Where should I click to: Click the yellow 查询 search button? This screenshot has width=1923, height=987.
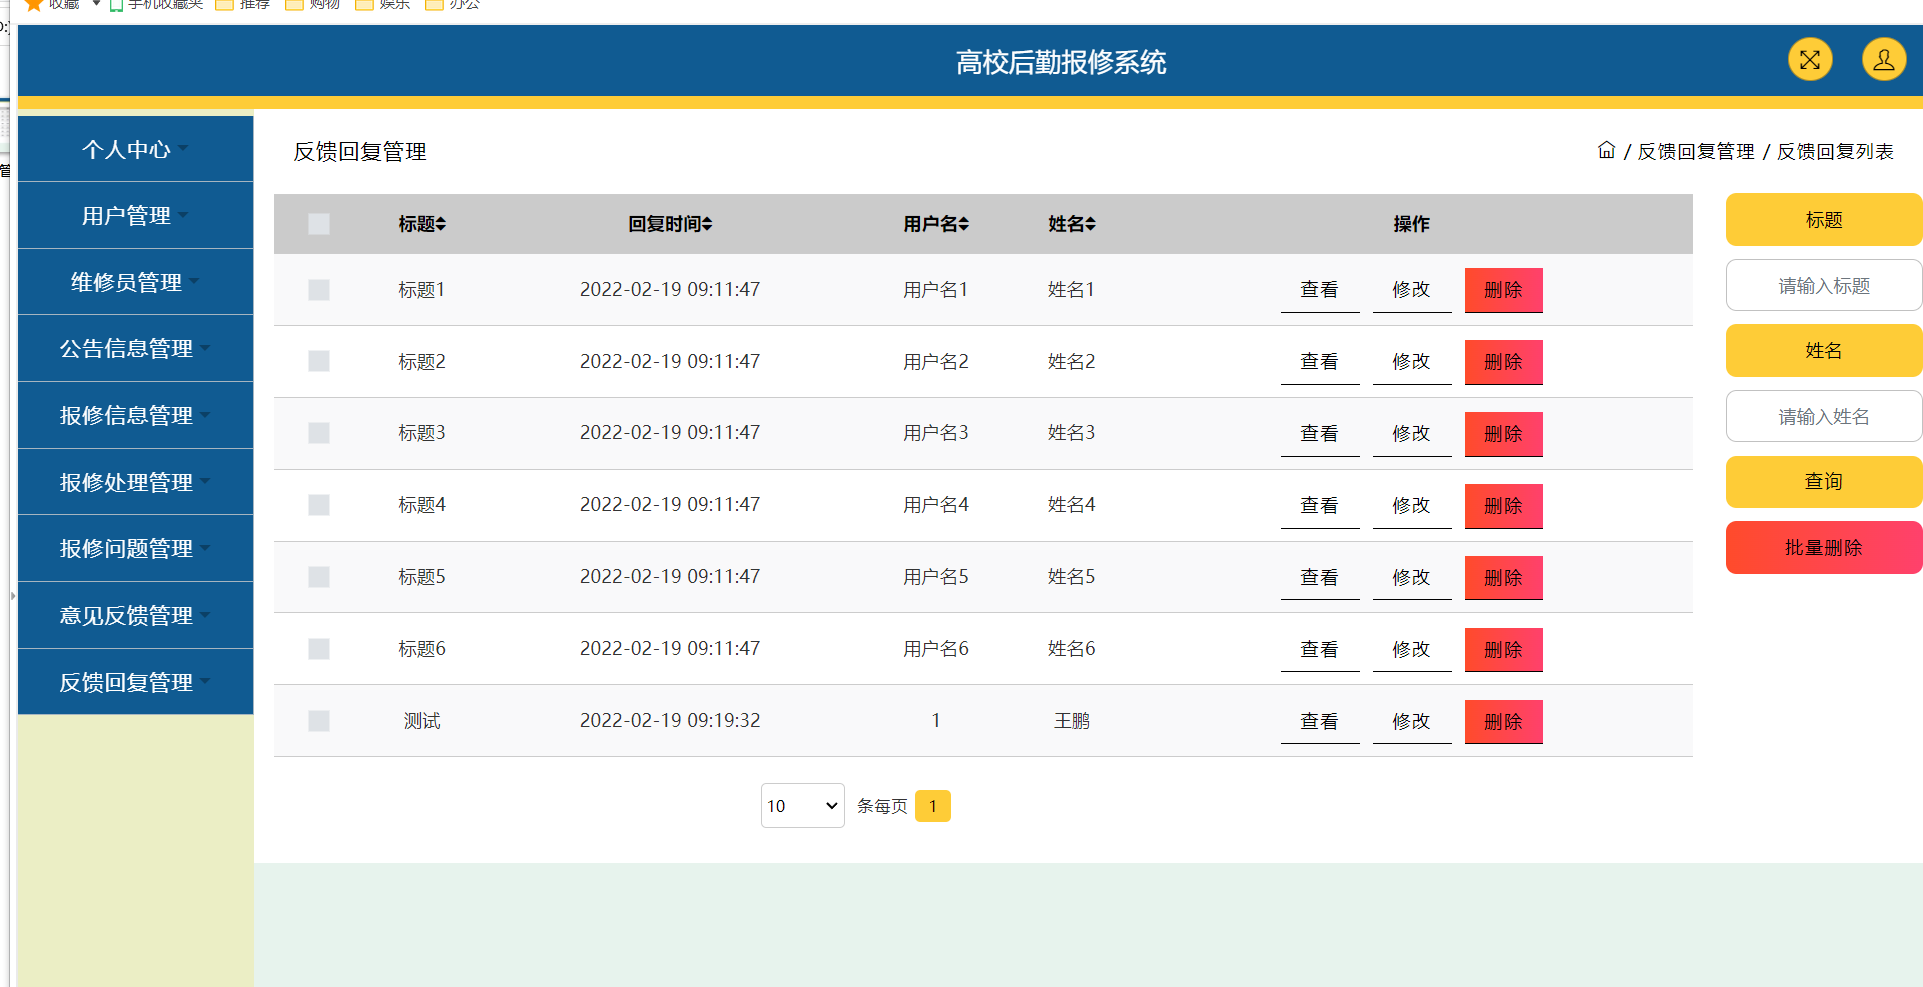pos(1823,481)
